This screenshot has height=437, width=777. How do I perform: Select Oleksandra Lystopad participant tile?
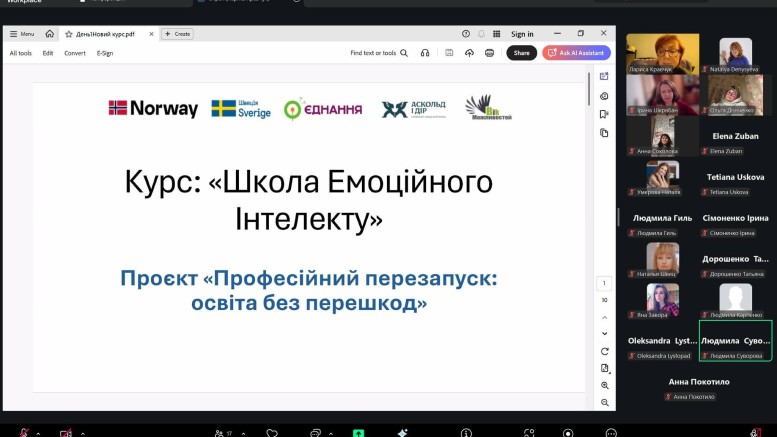pos(663,341)
